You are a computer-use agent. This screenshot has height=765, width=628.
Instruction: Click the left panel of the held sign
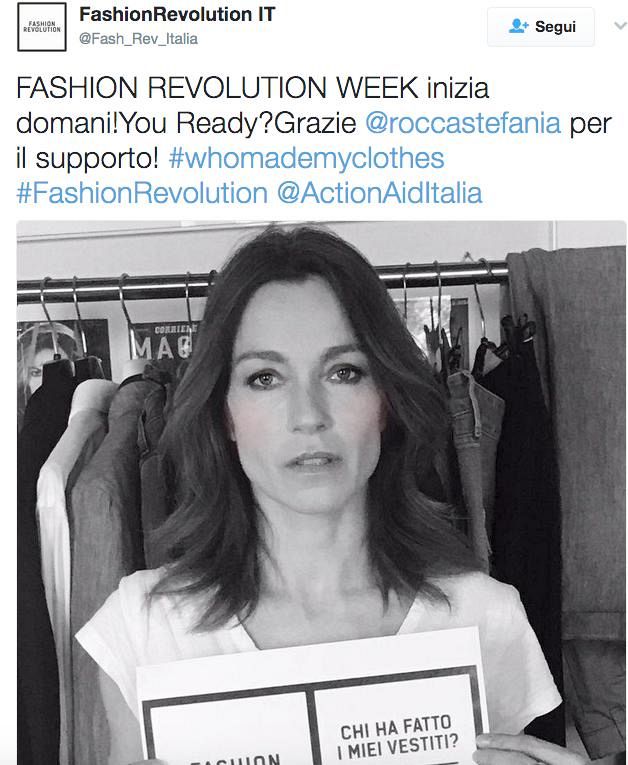point(228,733)
